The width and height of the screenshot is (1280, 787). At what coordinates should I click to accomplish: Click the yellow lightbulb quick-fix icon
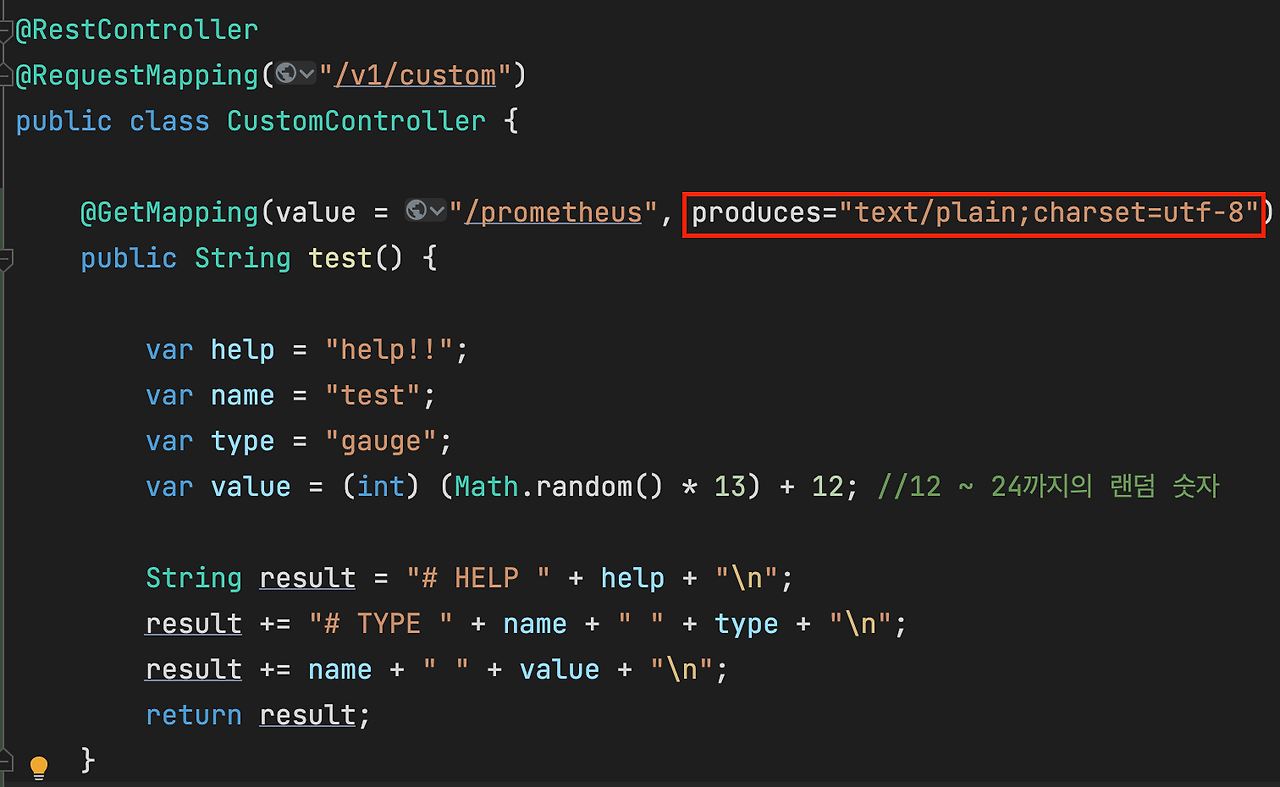pyautogui.click(x=38, y=767)
